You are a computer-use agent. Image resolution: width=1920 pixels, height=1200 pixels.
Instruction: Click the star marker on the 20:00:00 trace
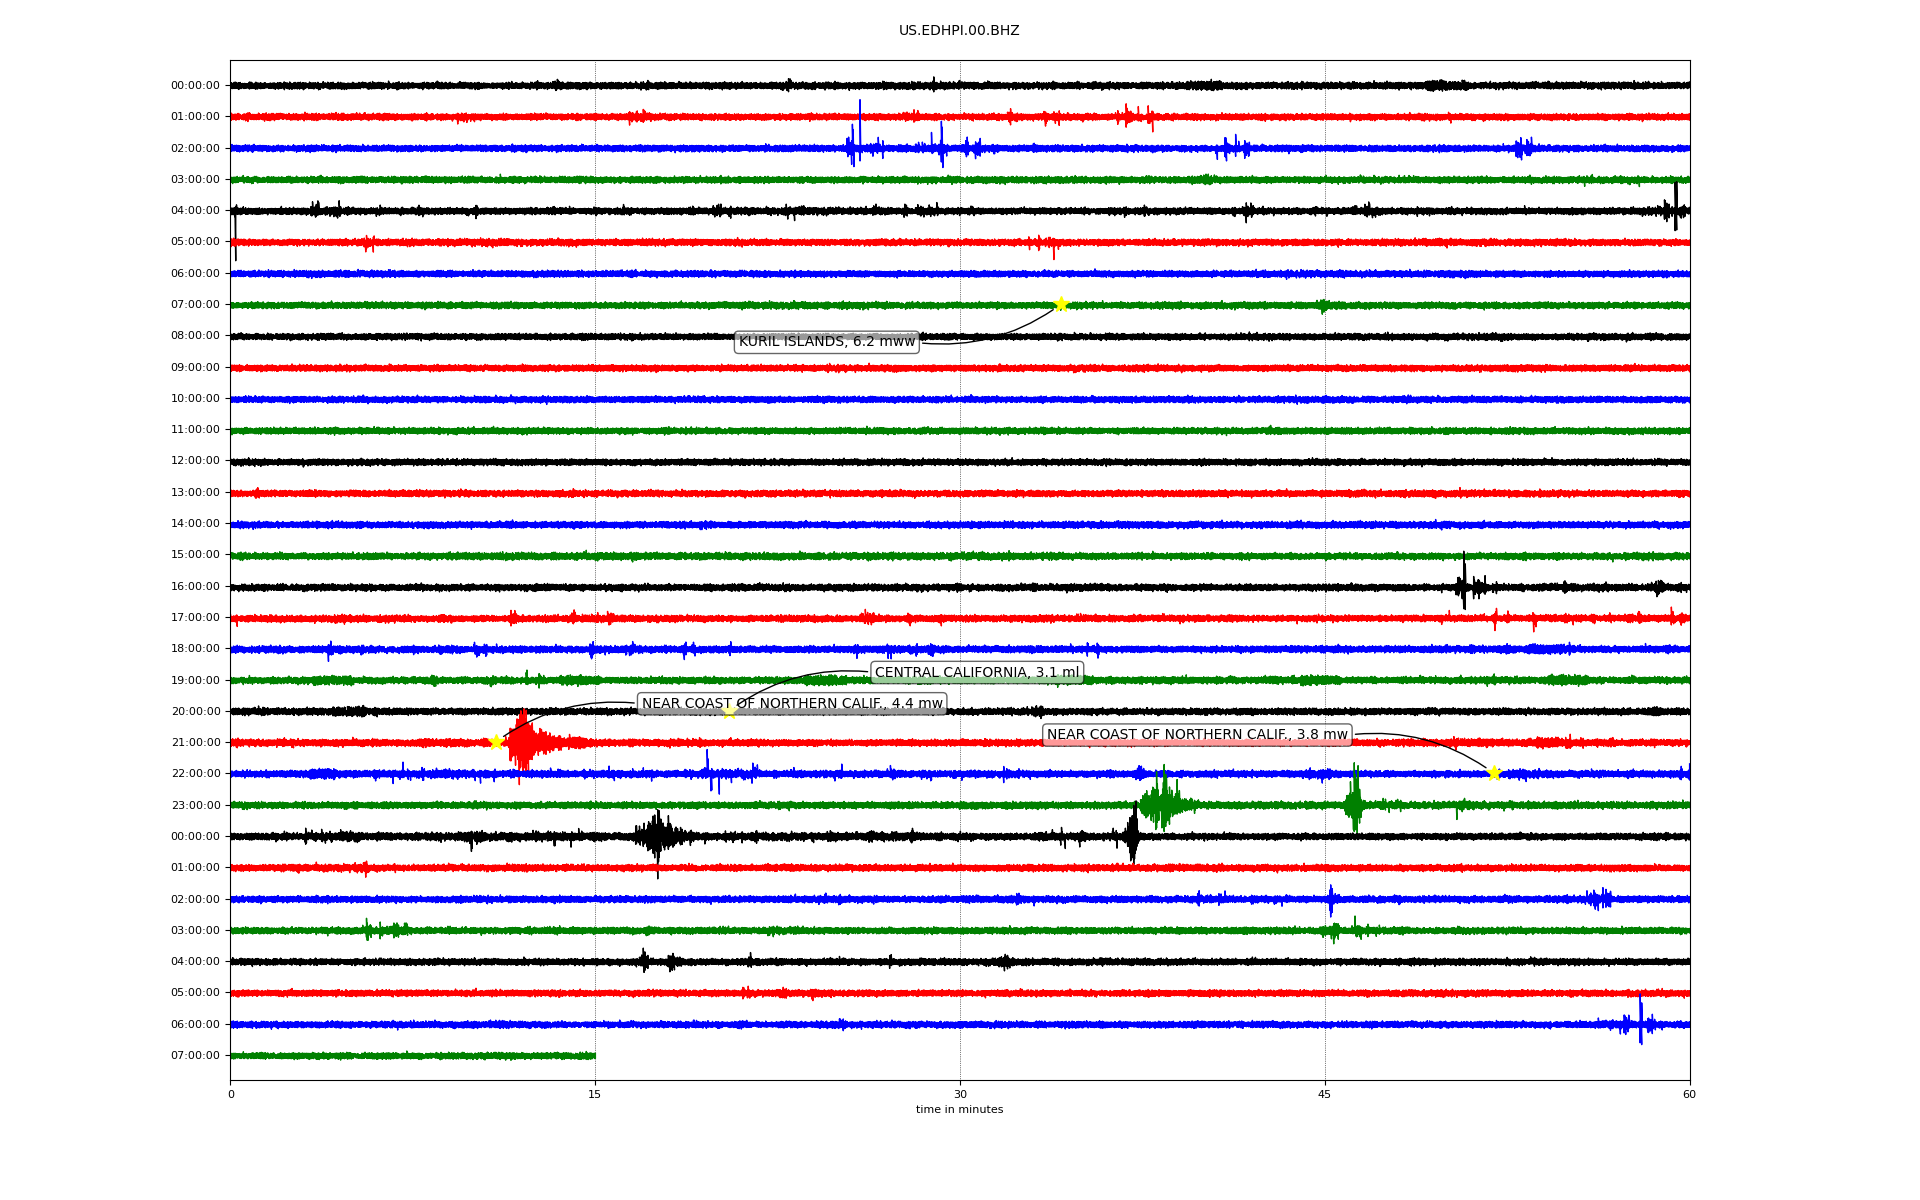[x=729, y=711]
